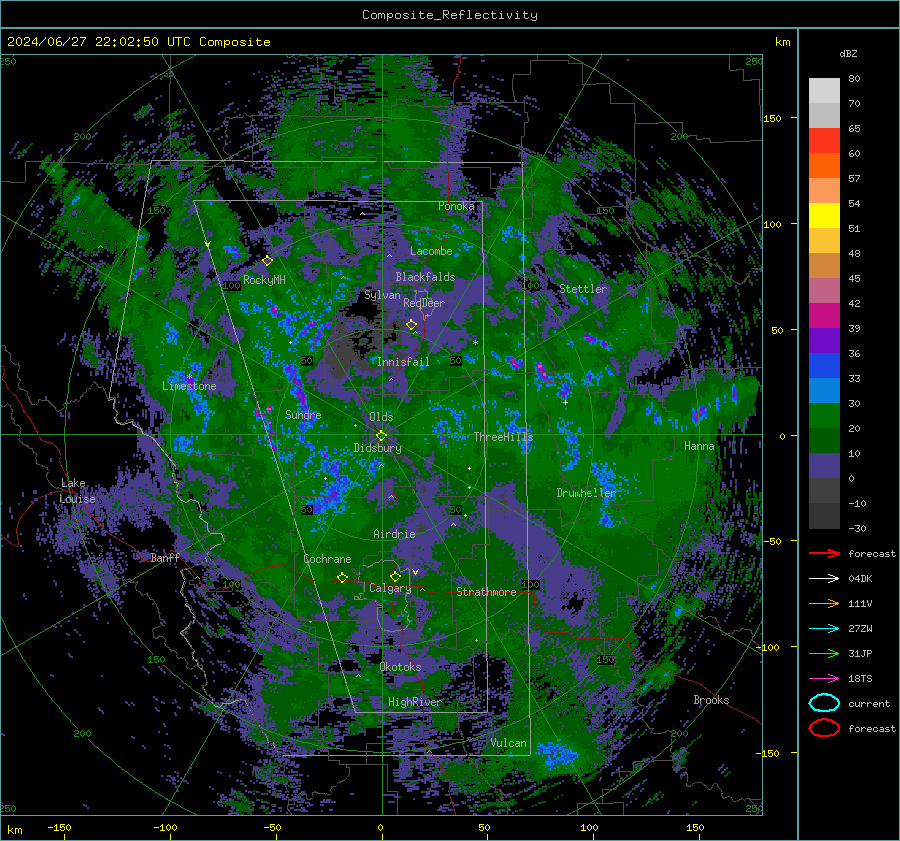Image resolution: width=900 pixels, height=841 pixels.
Task: Click the Vulcan label
Action: pyautogui.click(x=508, y=743)
